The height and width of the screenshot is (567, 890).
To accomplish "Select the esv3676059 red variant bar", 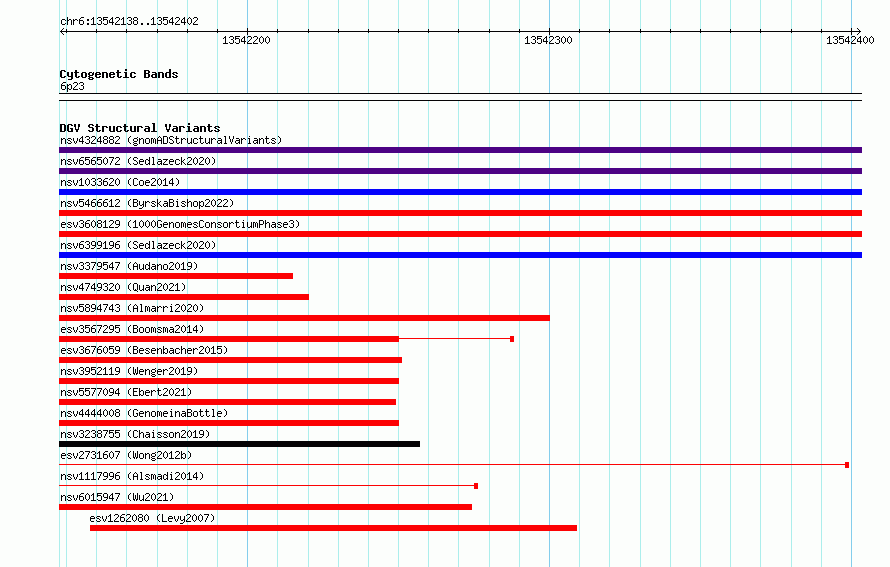I will click(230, 360).
